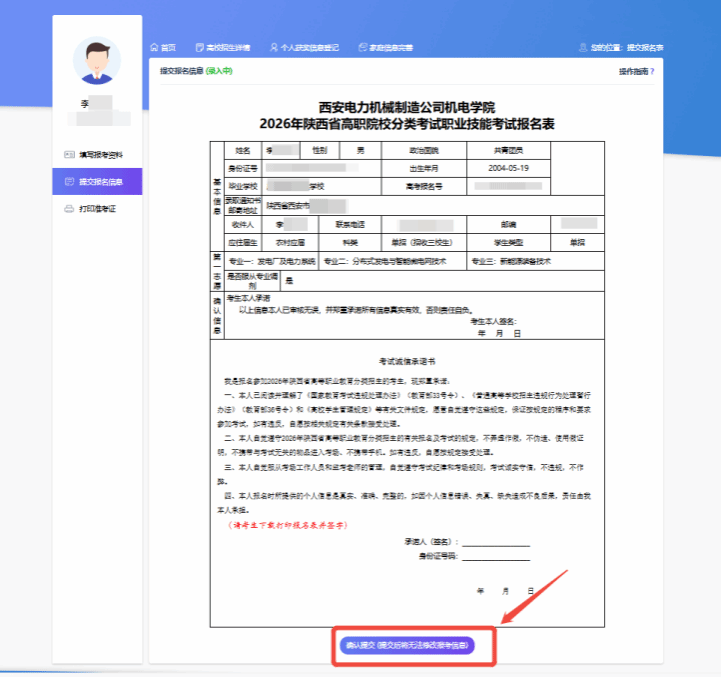Click the current location user icon
The width and height of the screenshot is (722, 678).
(x=583, y=47)
